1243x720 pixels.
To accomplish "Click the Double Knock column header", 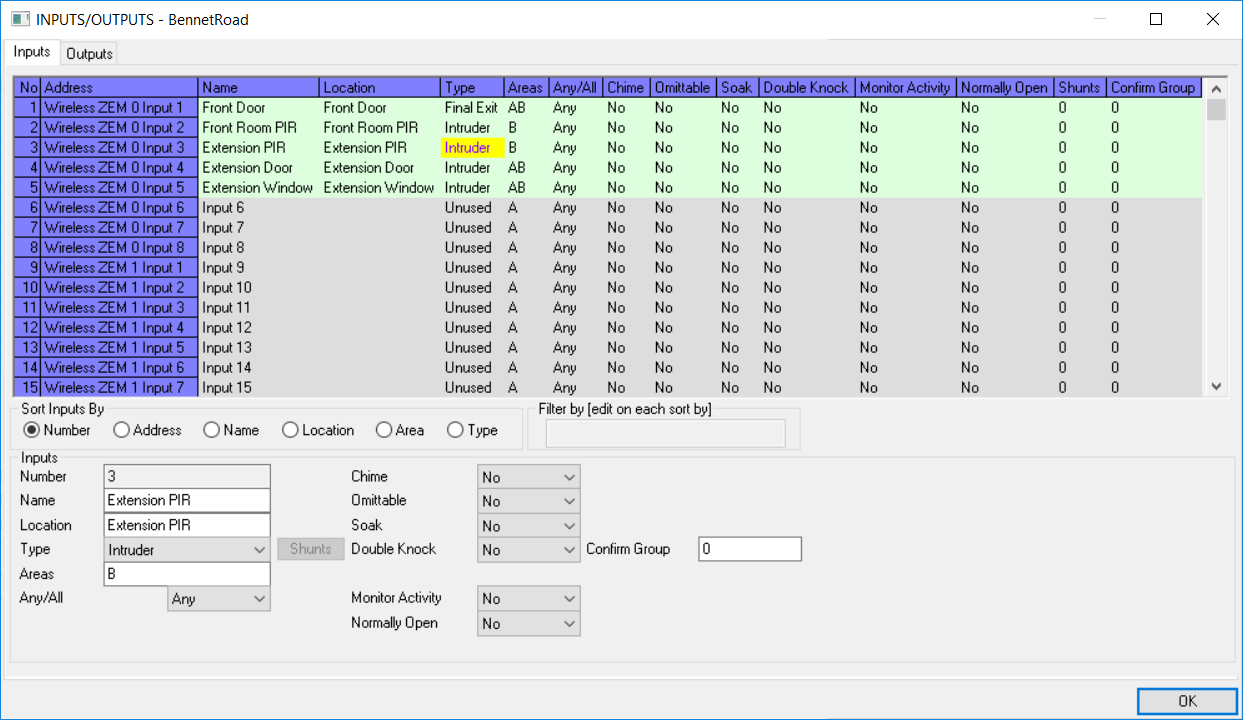I will tap(805, 88).
